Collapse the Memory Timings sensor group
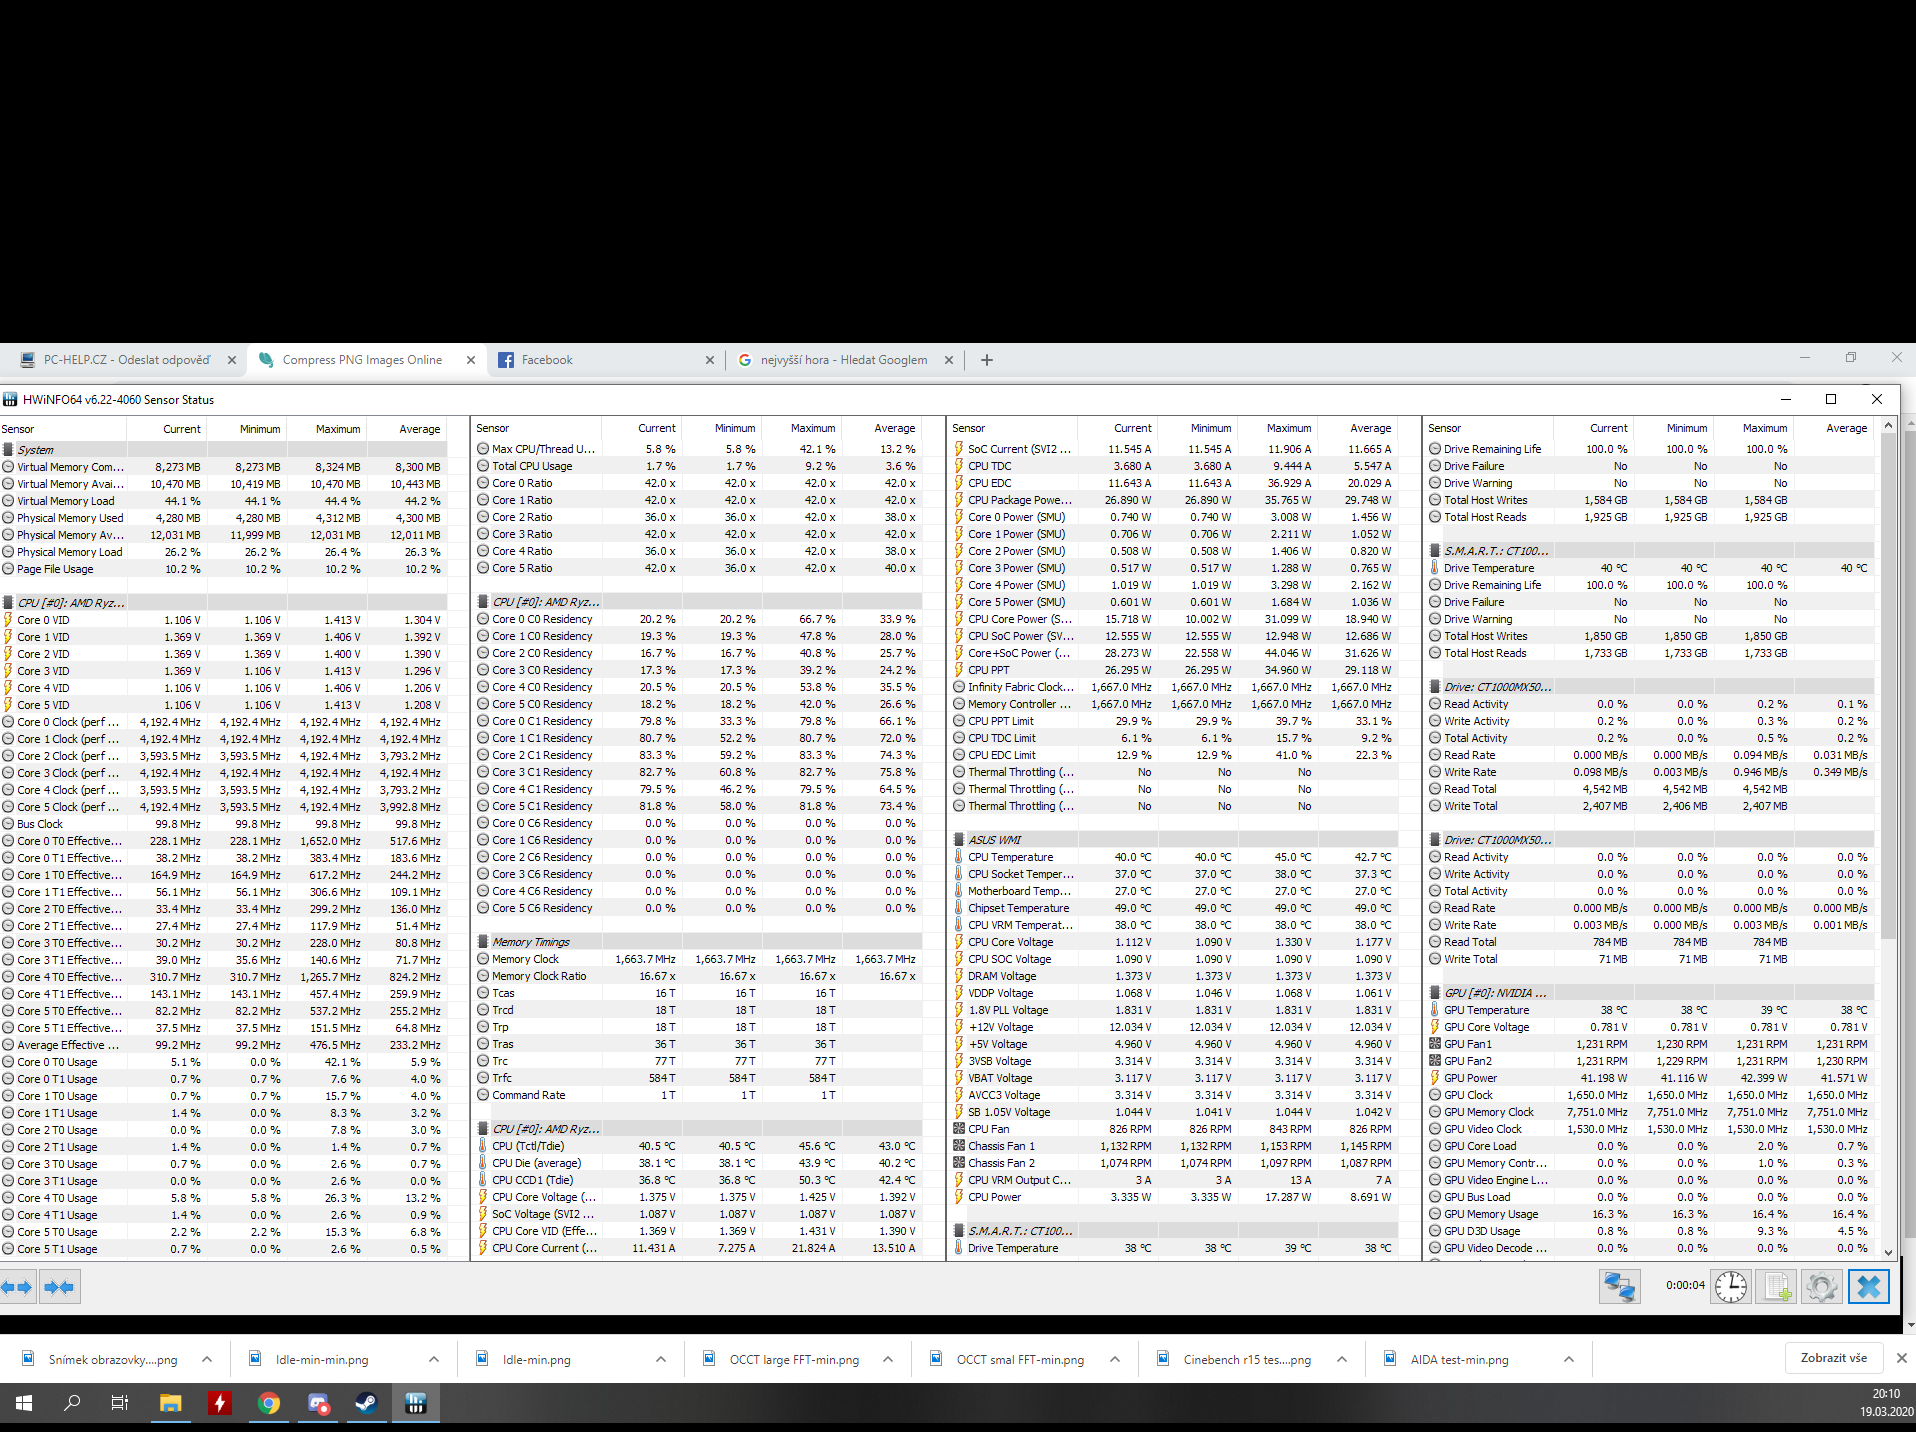 [x=530, y=942]
